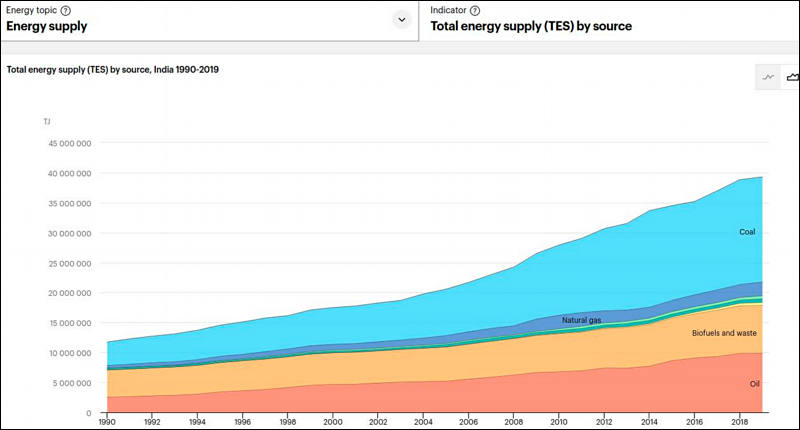Click the 2000 year tick label
Image resolution: width=800 pixels, height=430 pixels.
tap(333, 422)
